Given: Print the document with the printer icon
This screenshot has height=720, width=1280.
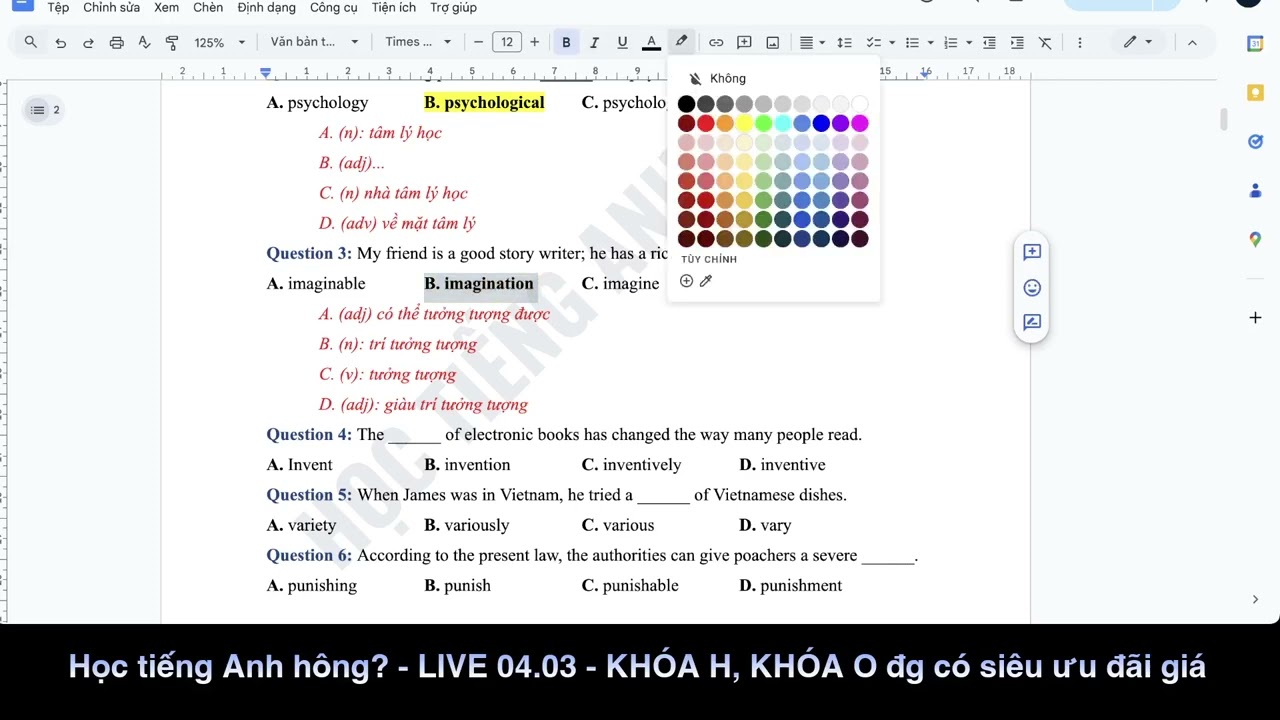Looking at the screenshot, I should pos(116,42).
